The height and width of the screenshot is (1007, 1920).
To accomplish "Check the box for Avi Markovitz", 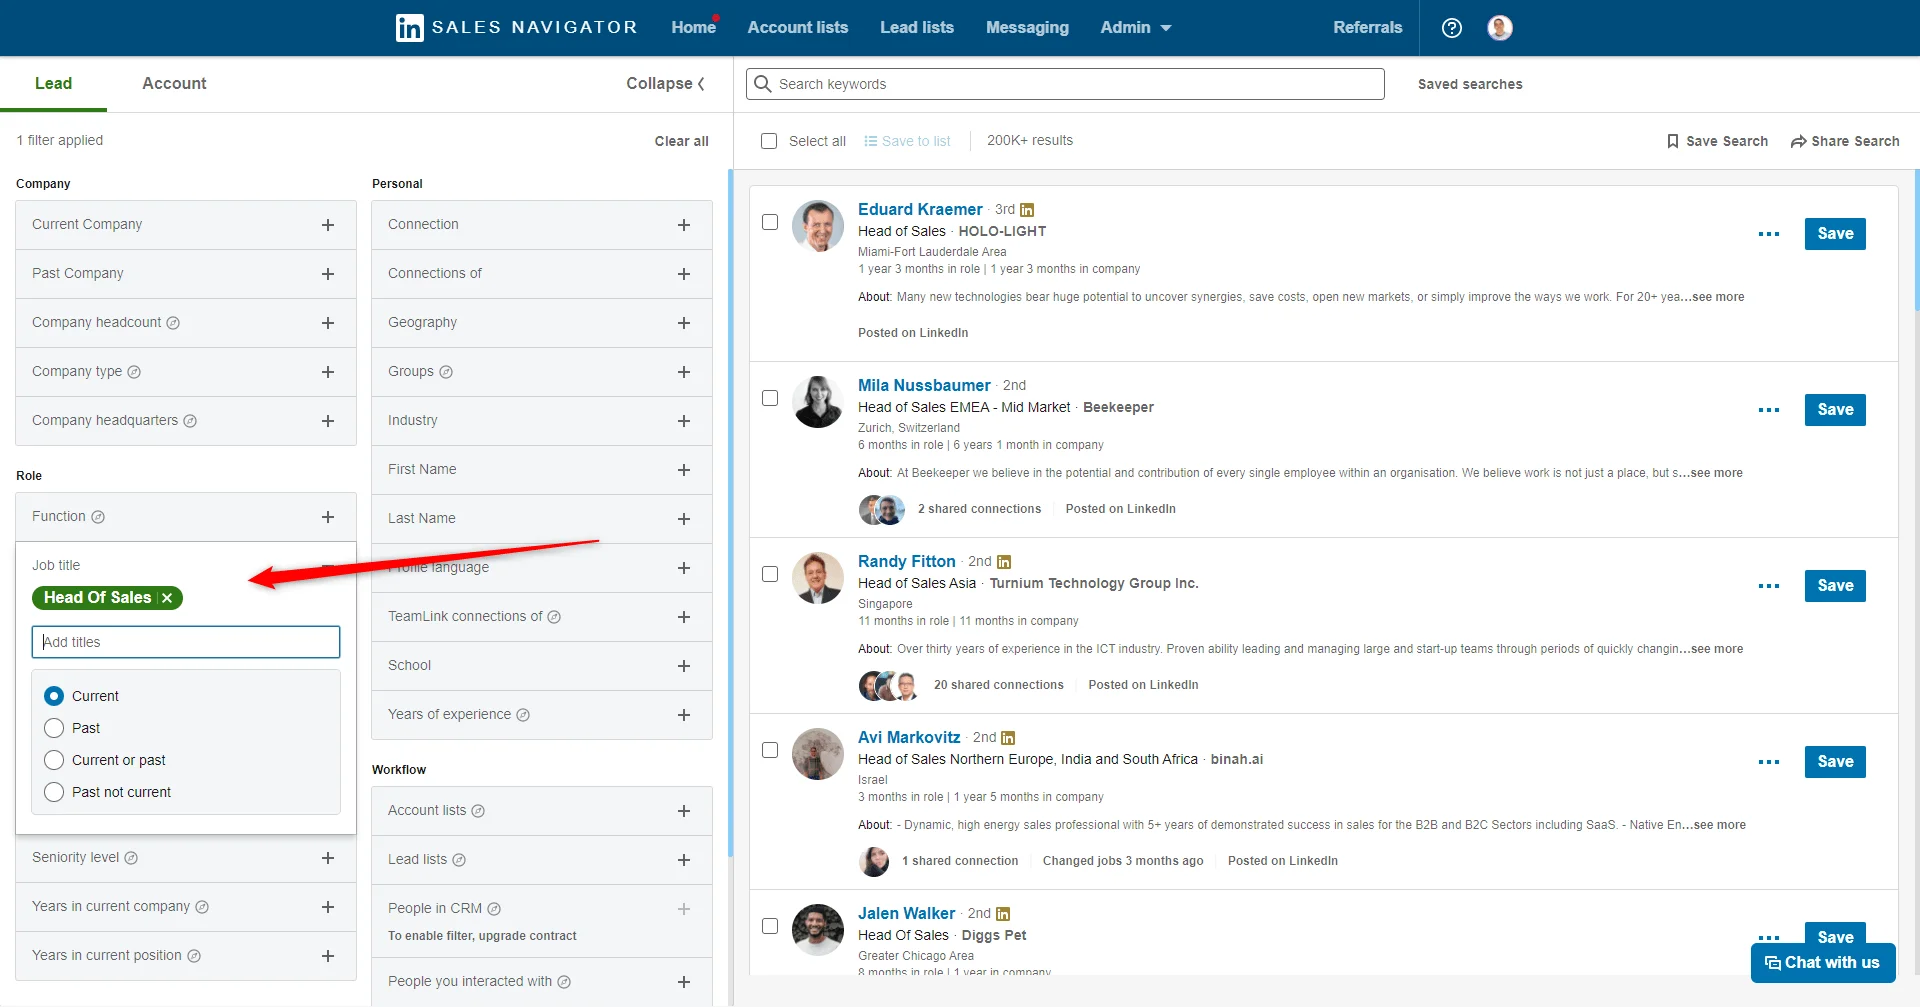I will [x=770, y=750].
